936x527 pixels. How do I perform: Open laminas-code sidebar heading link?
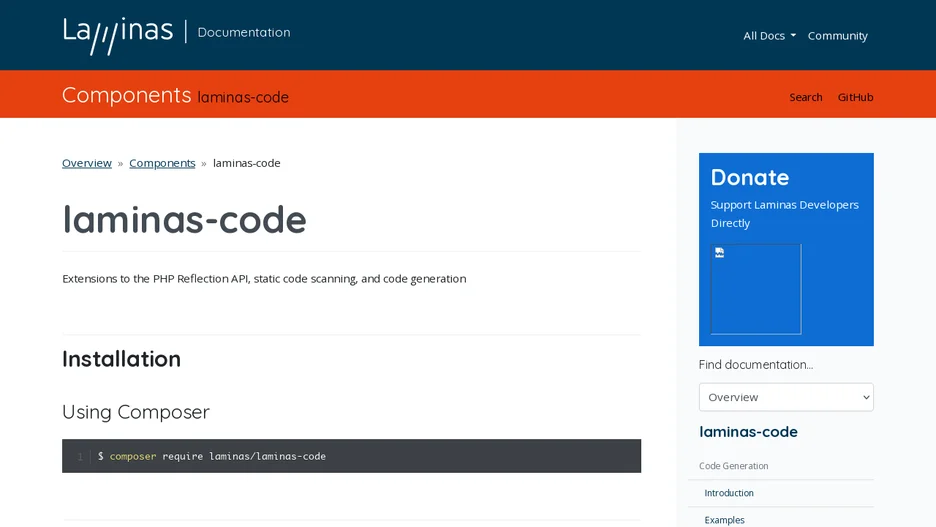pos(748,432)
